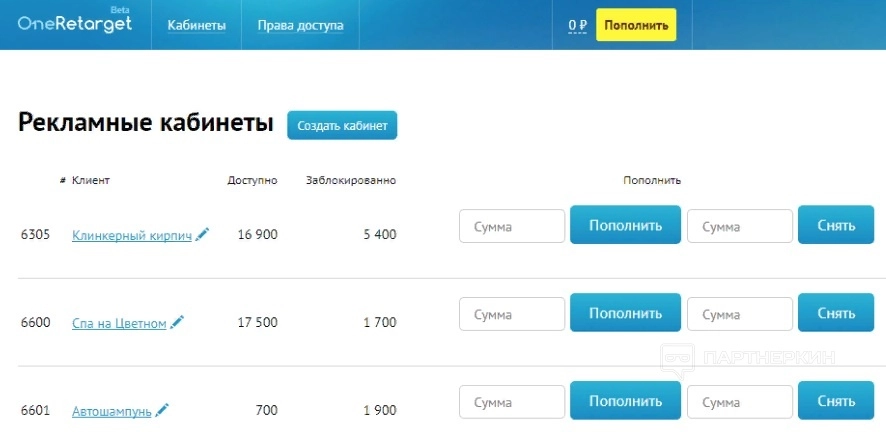The image size is (886, 432).
Task: Focus the deposit Сумма field for cabinet 6305
Action: pos(512,226)
